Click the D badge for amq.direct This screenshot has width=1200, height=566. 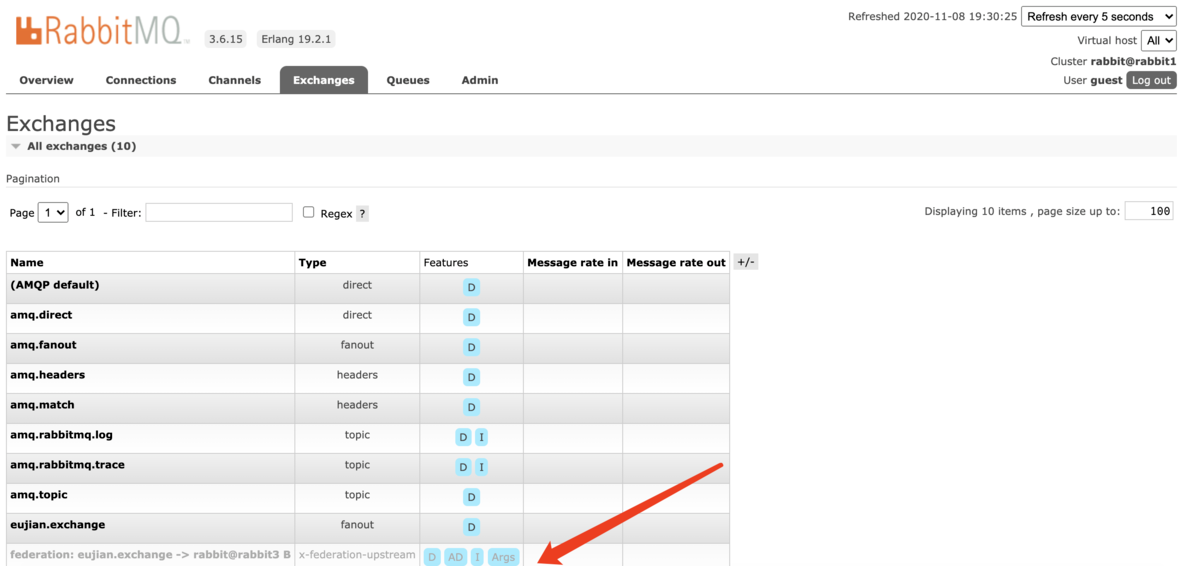471,317
